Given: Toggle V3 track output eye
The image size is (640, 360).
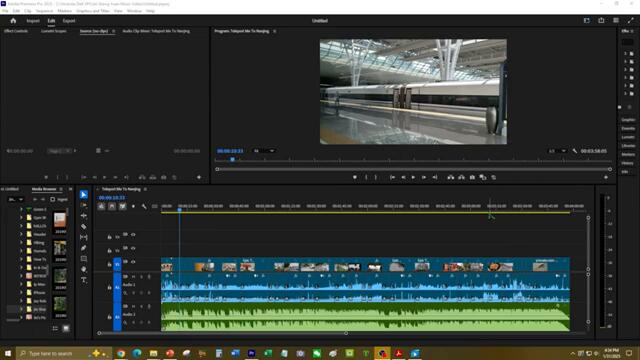Looking at the screenshot, I should coord(133,235).
